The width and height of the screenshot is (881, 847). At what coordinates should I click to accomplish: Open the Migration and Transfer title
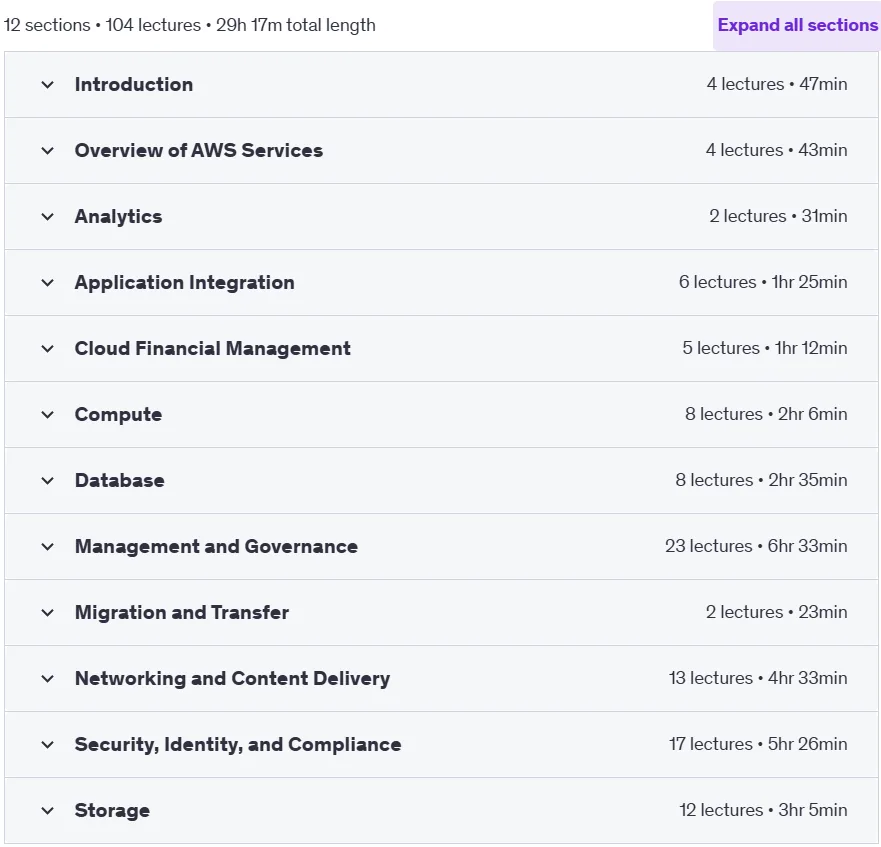click(182, 612)
